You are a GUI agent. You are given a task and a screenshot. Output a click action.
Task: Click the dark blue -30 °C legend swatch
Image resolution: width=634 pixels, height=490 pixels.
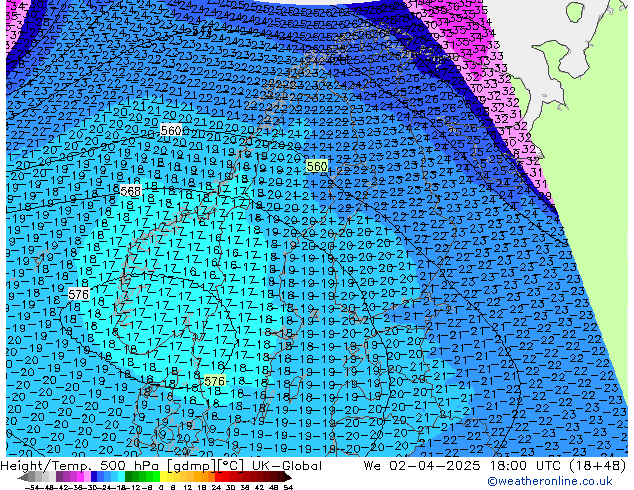tap(94, 477)
